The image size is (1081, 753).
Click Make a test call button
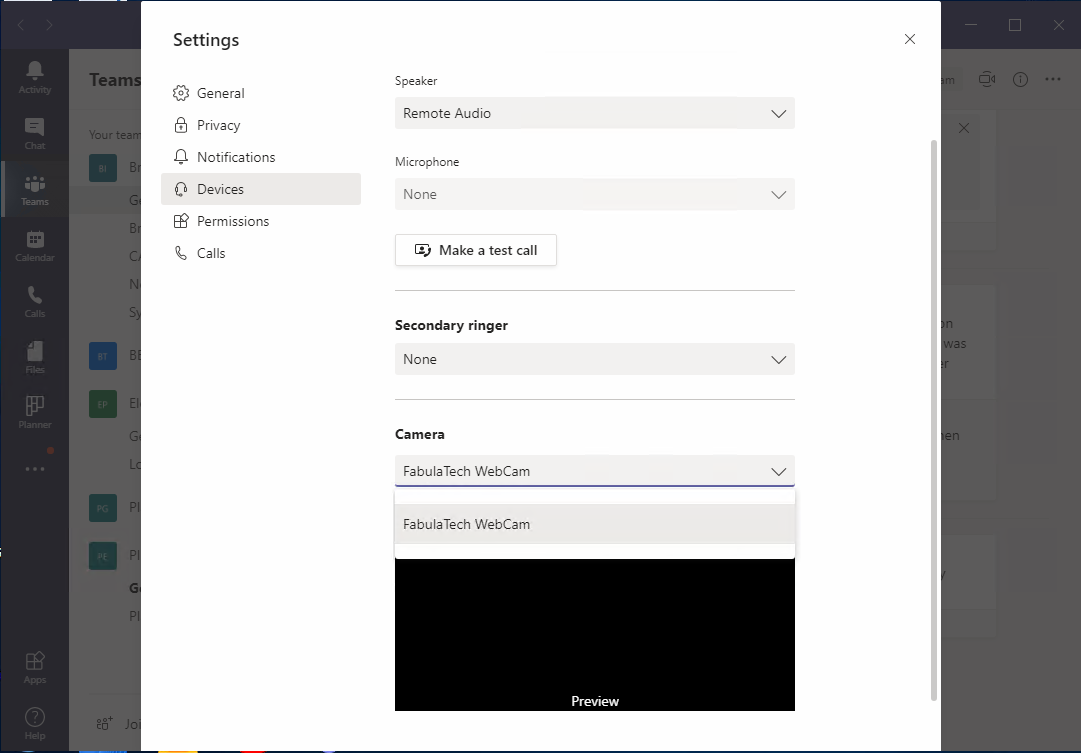click(x=476, y=250)
